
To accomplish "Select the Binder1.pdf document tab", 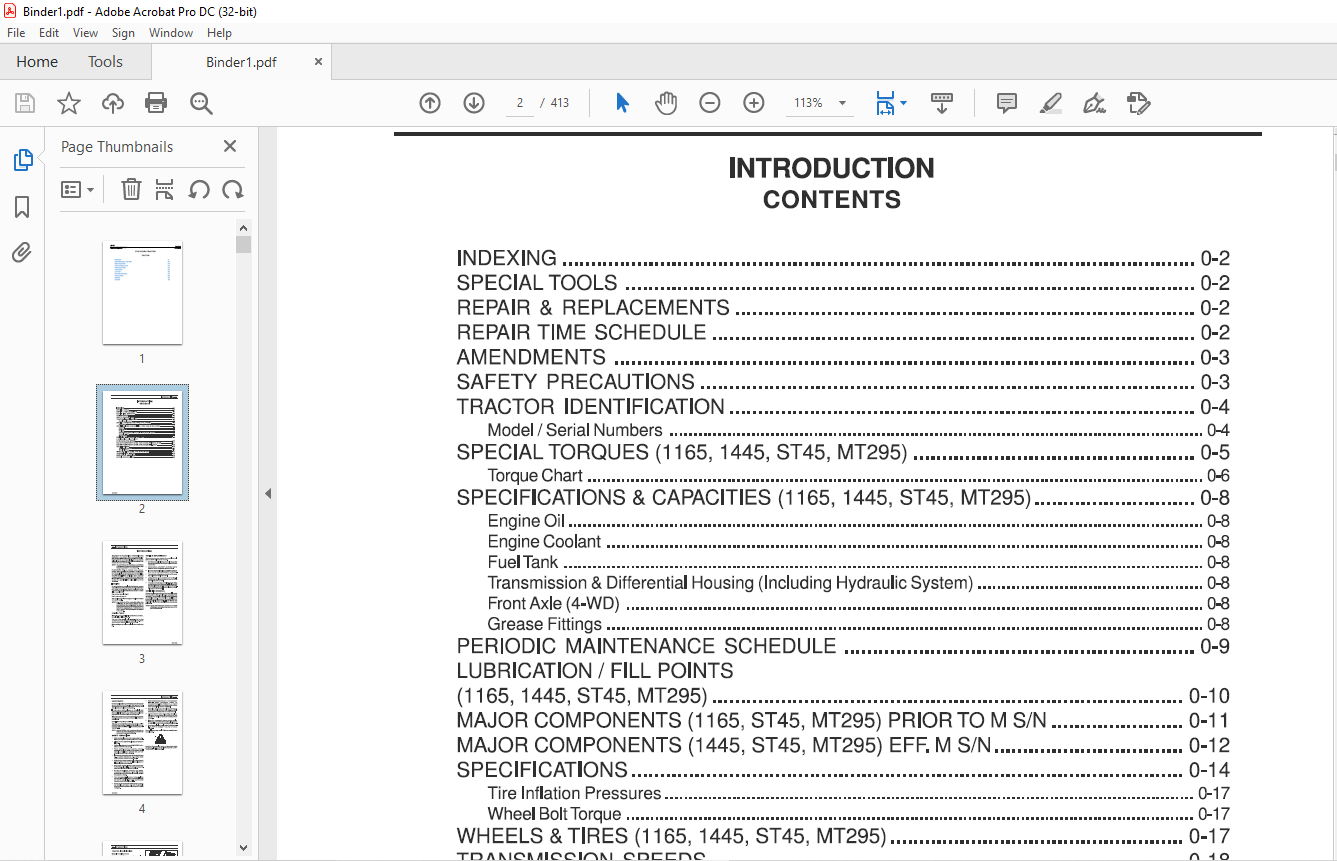I will [x=241, y=62].
